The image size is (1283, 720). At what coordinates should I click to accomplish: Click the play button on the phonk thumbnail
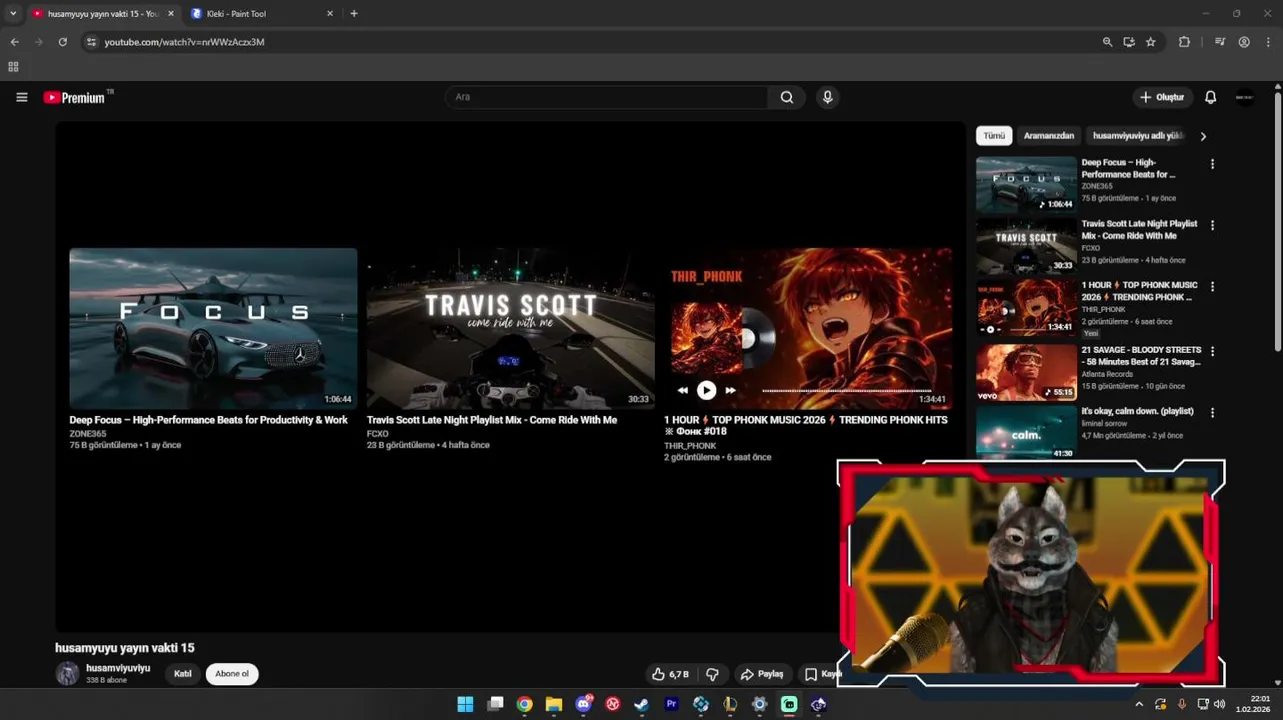(706, 391)
